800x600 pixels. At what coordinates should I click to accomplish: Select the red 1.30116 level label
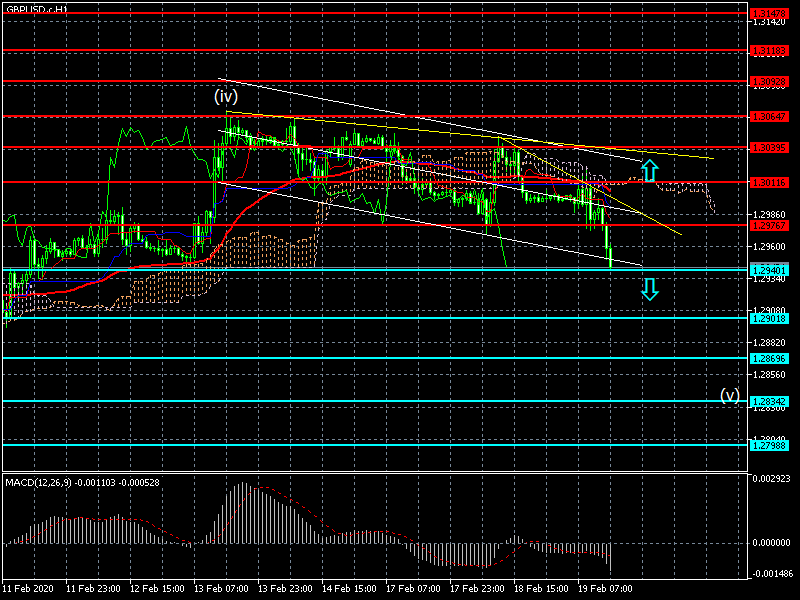769,183
